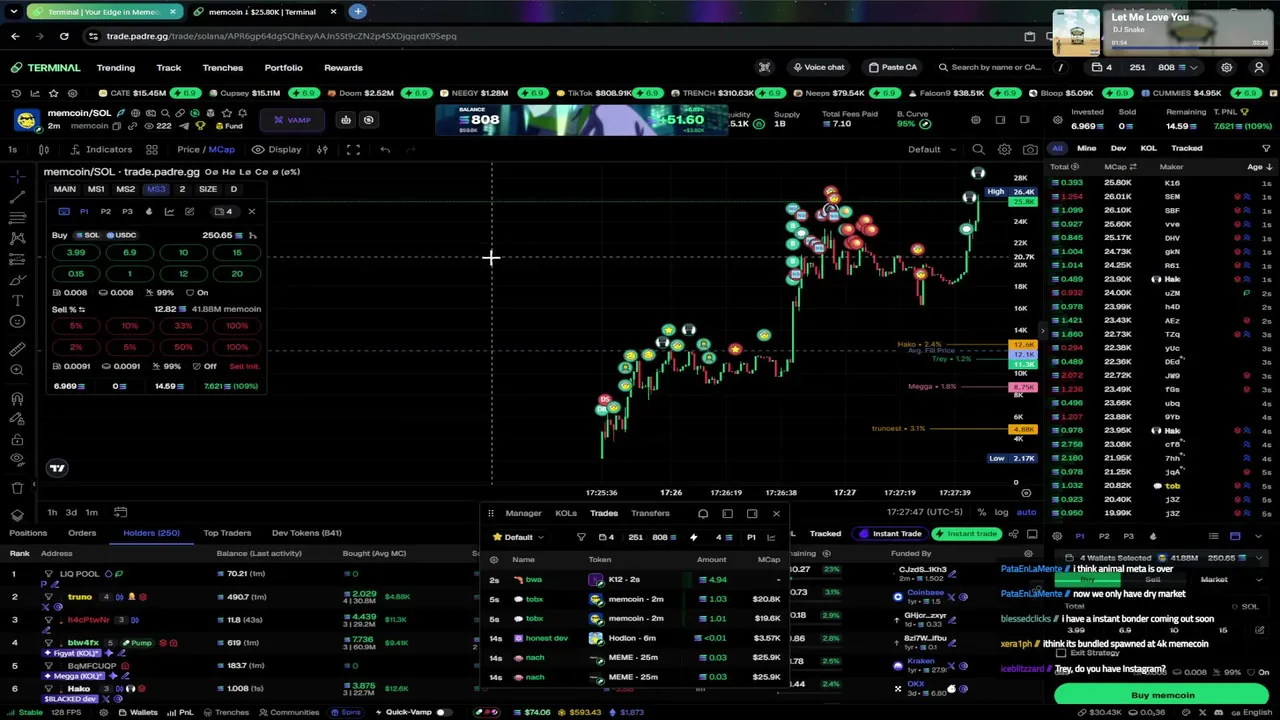Viewport: 1280px width, 720px height.
Task: Click the chart fullscreen icon
Action: 353,150
